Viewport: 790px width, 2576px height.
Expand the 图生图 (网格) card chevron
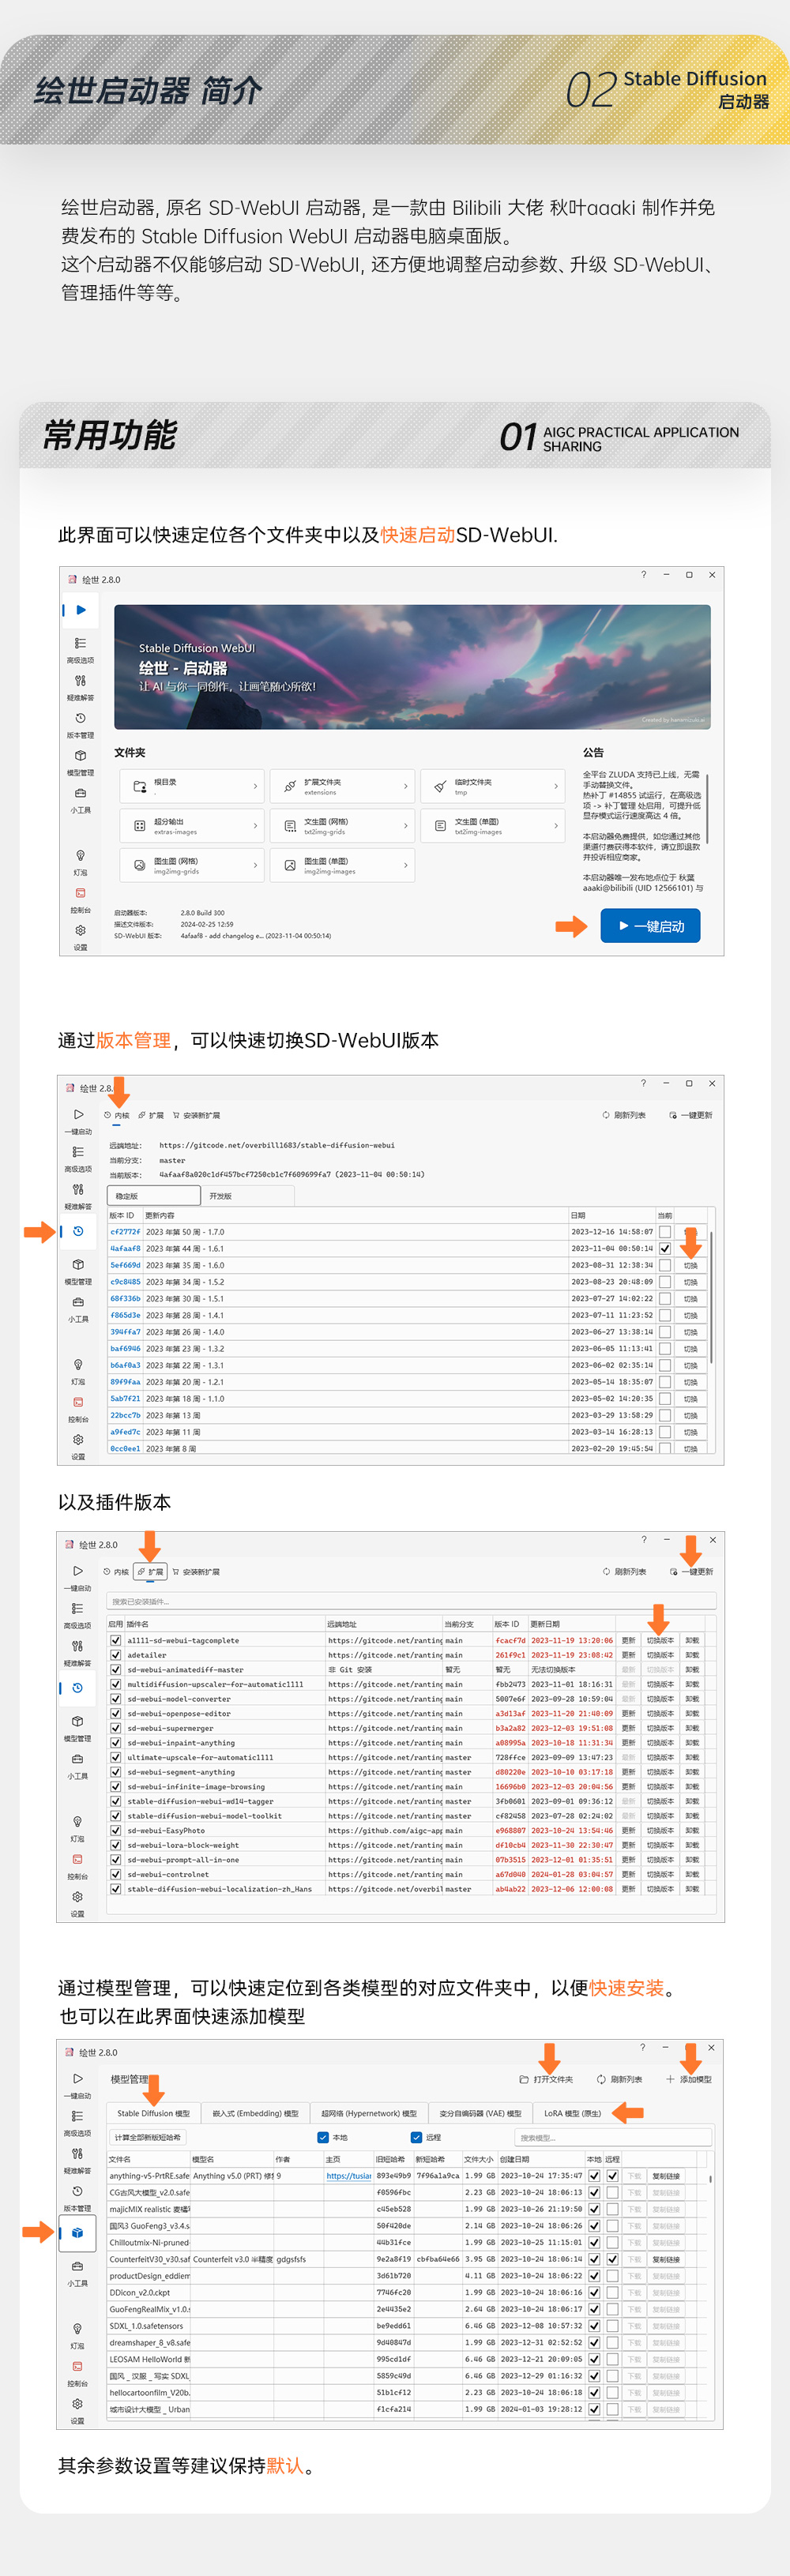255,865
